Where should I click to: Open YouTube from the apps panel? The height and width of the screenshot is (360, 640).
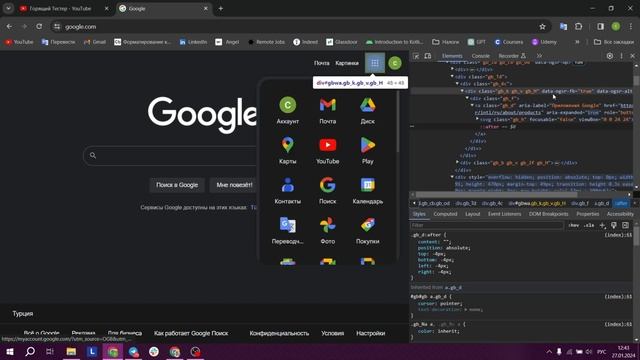coord(328,150)
